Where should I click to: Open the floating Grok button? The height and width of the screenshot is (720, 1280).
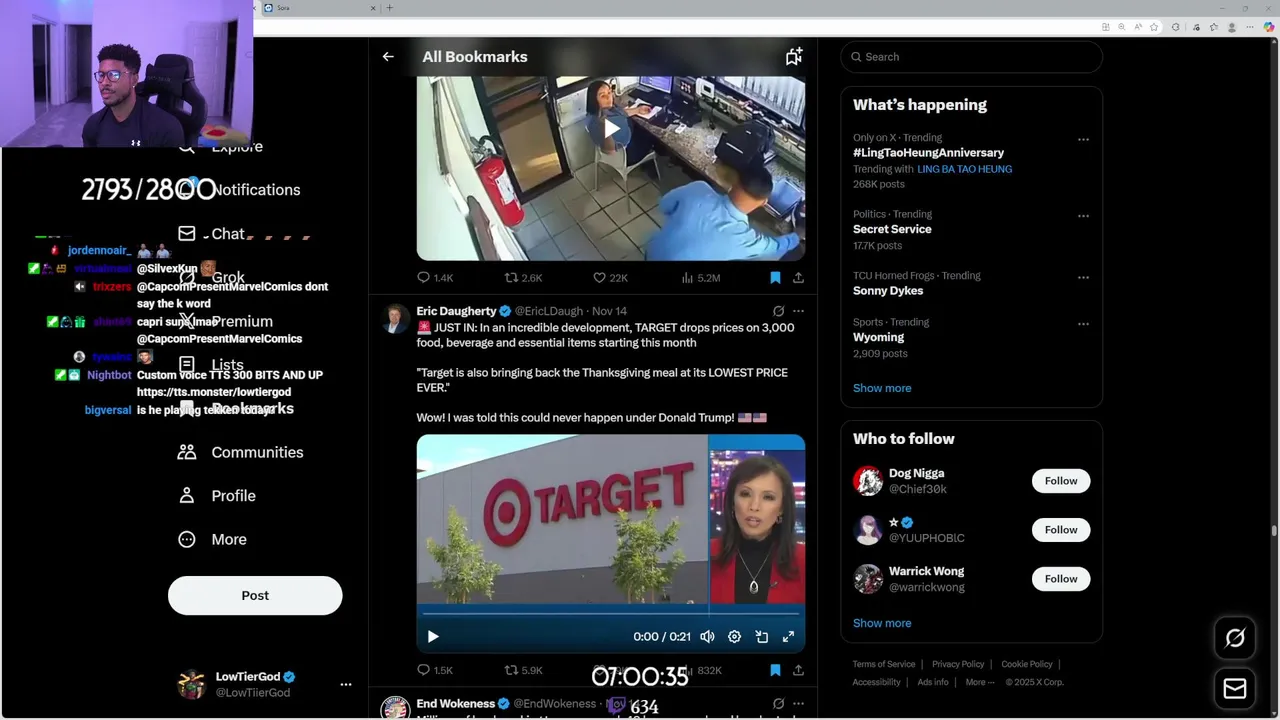(x=1235, y=638)
